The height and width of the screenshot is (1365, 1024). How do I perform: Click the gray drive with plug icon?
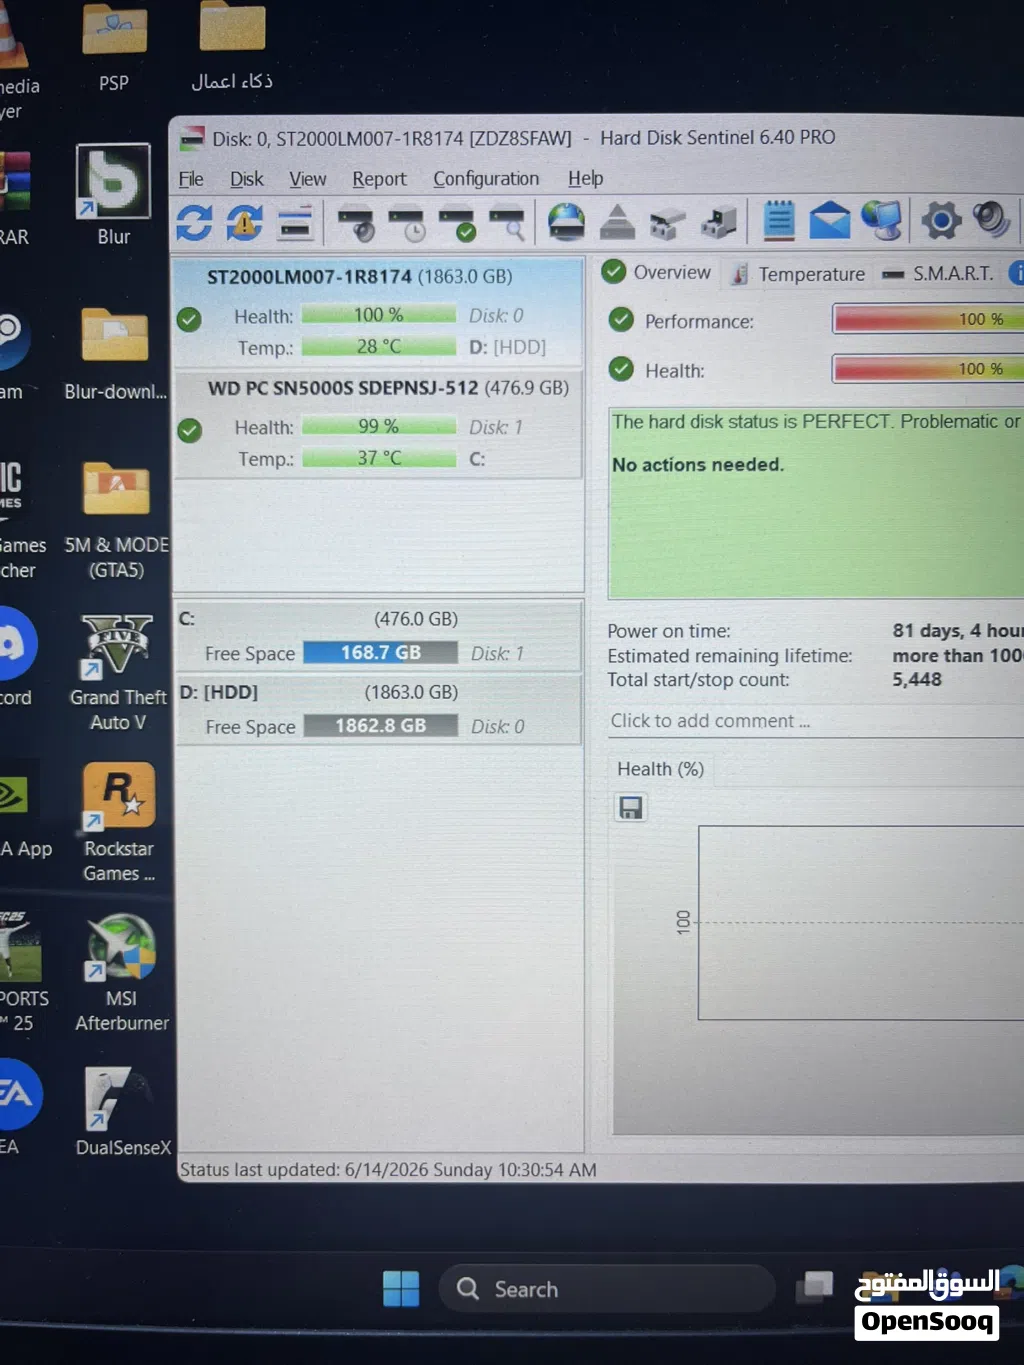pyautogui.click(x=718, y=222)
